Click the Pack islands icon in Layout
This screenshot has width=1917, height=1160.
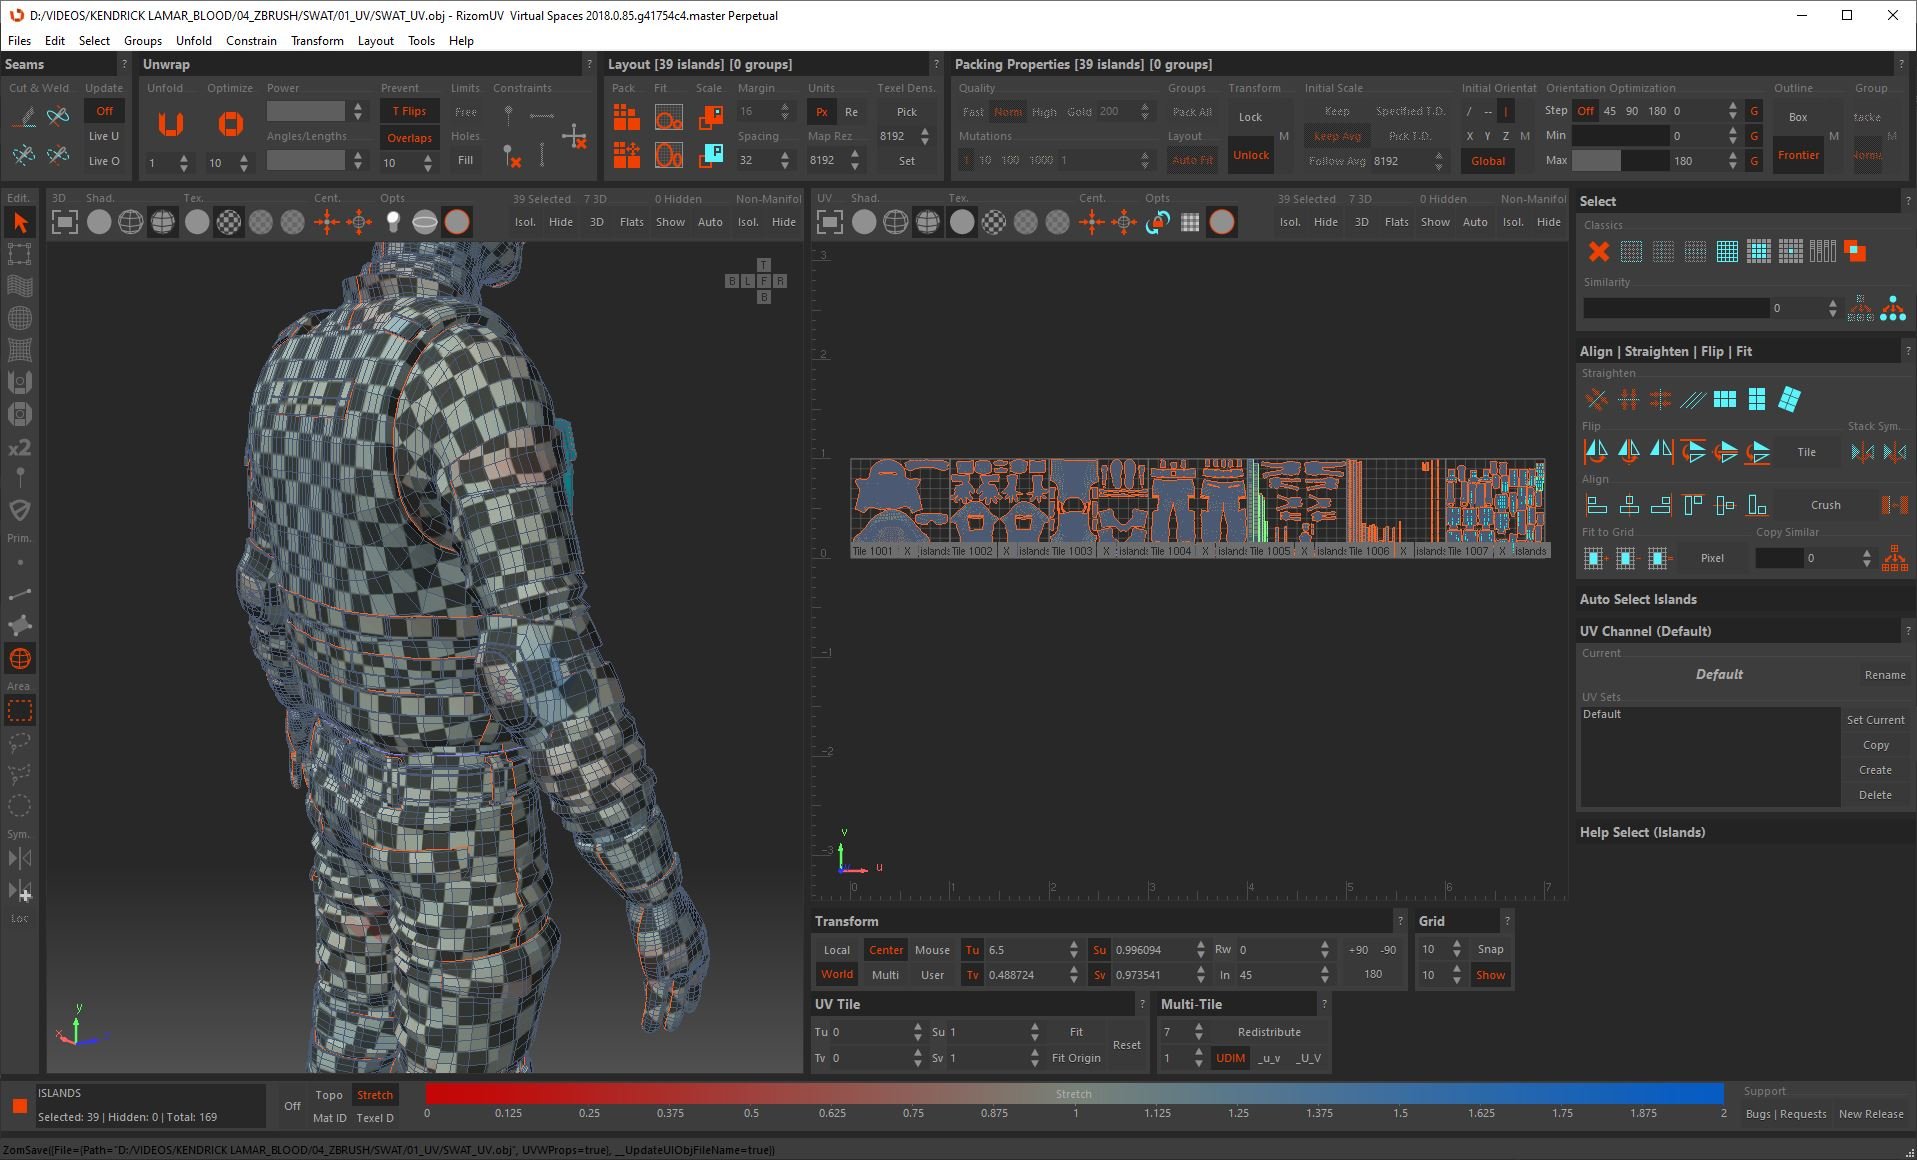coord(627,117)
